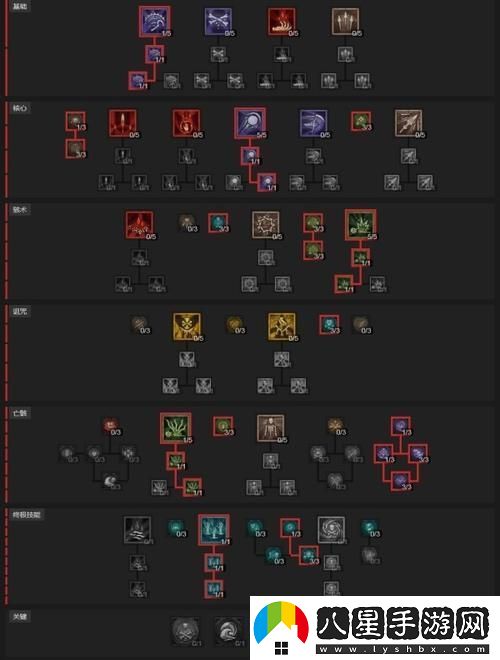Select the purple scythe skill showing 1/5
The width and height of the screenshot is (500, 660).
[x=154, y=21]
